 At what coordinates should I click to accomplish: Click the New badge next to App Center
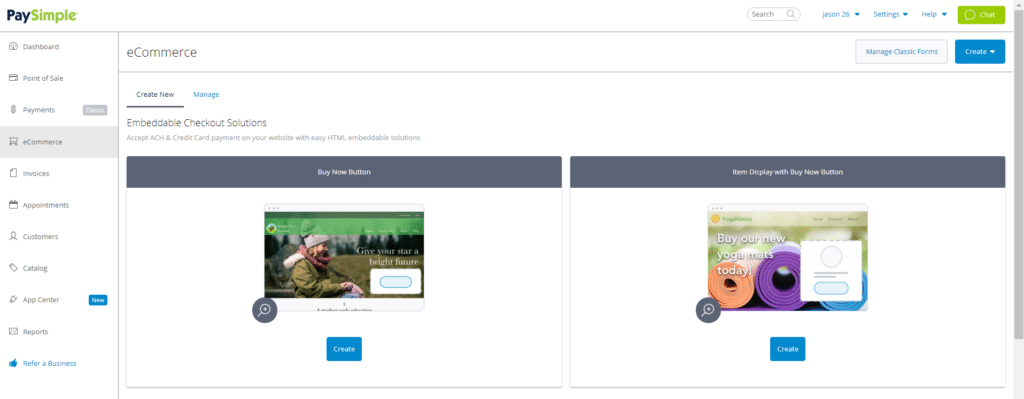pos(98,300)
